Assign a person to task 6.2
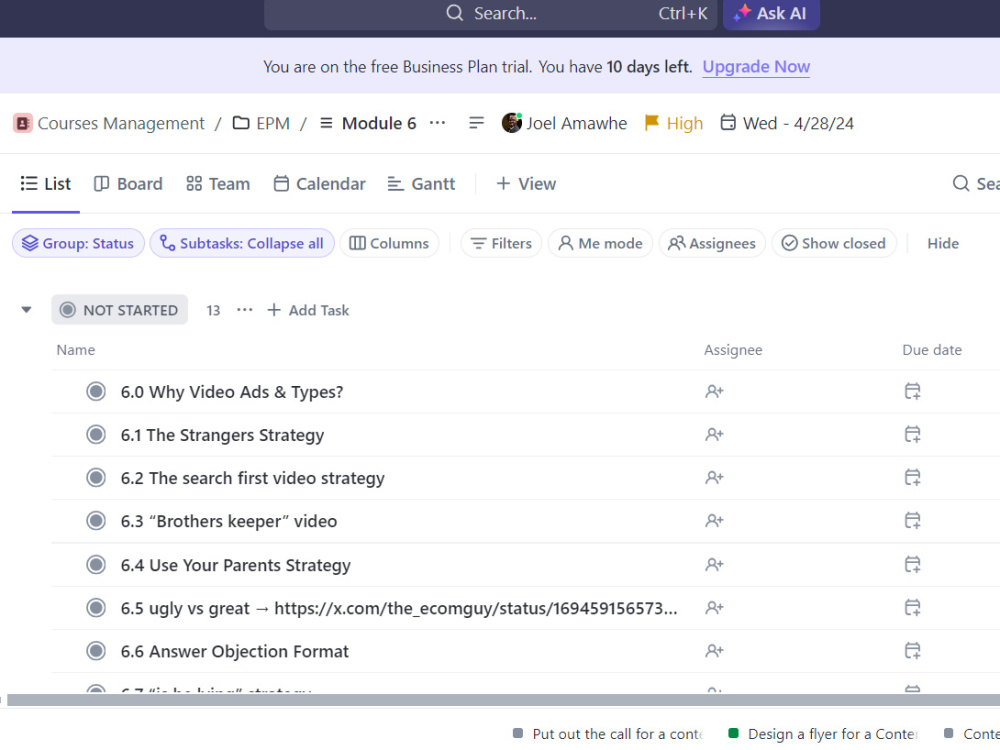The height and width of the screenshot is (750, 1000). pos(714,478)
